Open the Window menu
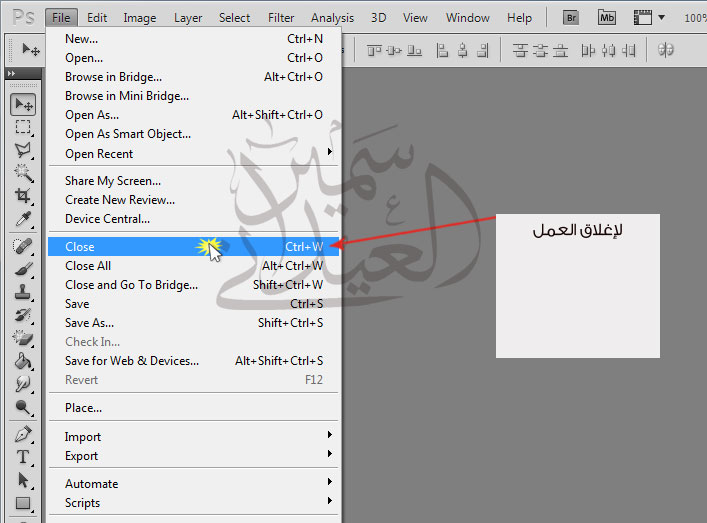Viewport: 707px width, 523px height. pyautogui.click(x=468, y=18)
